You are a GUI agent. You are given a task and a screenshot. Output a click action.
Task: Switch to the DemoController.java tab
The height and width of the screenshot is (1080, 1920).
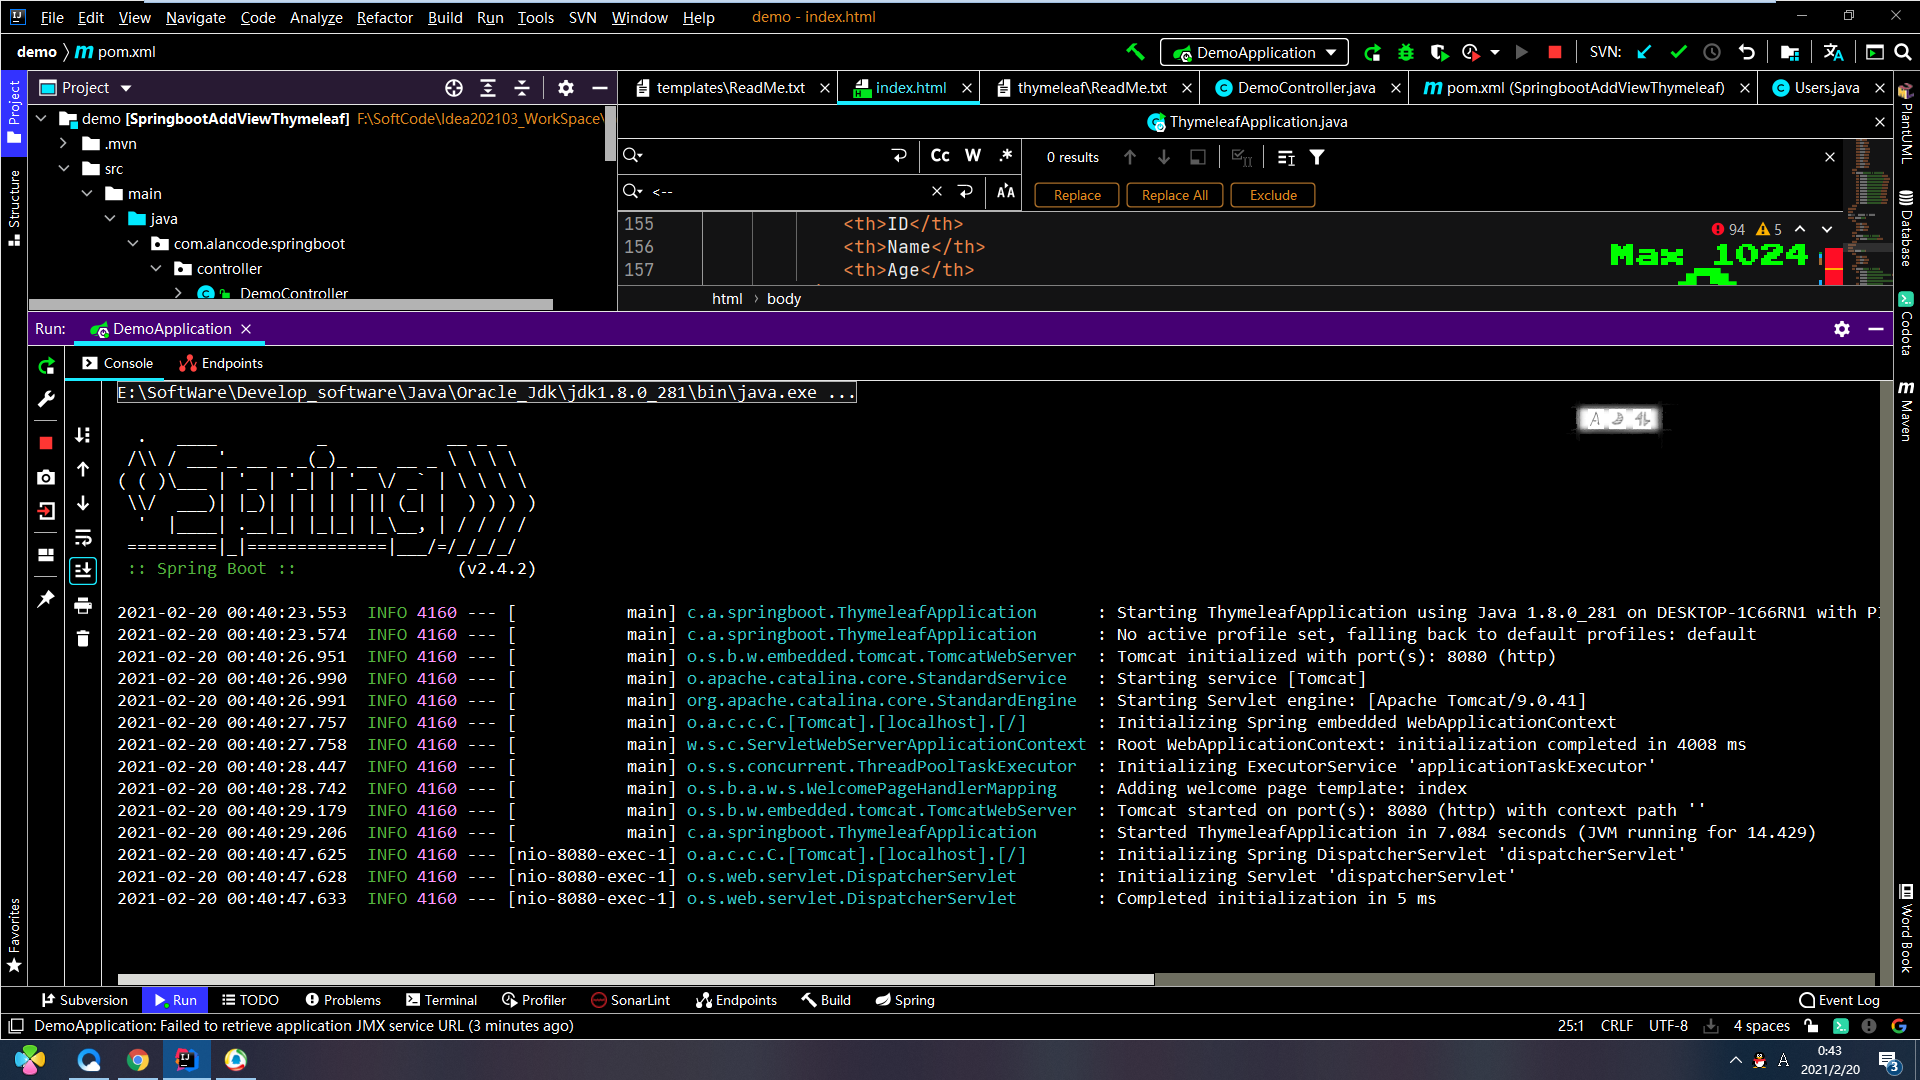1306,88
